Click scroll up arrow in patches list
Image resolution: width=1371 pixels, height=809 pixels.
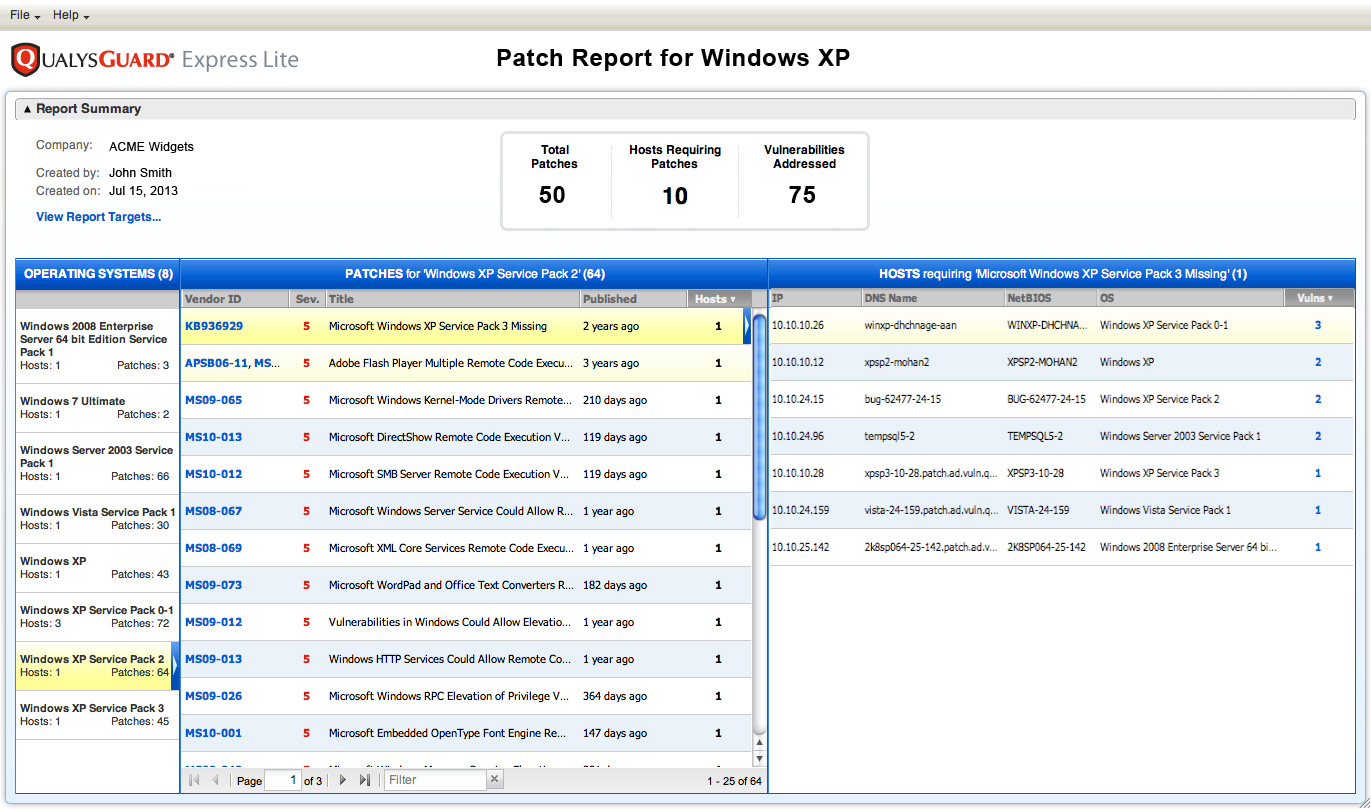(759, 743)
